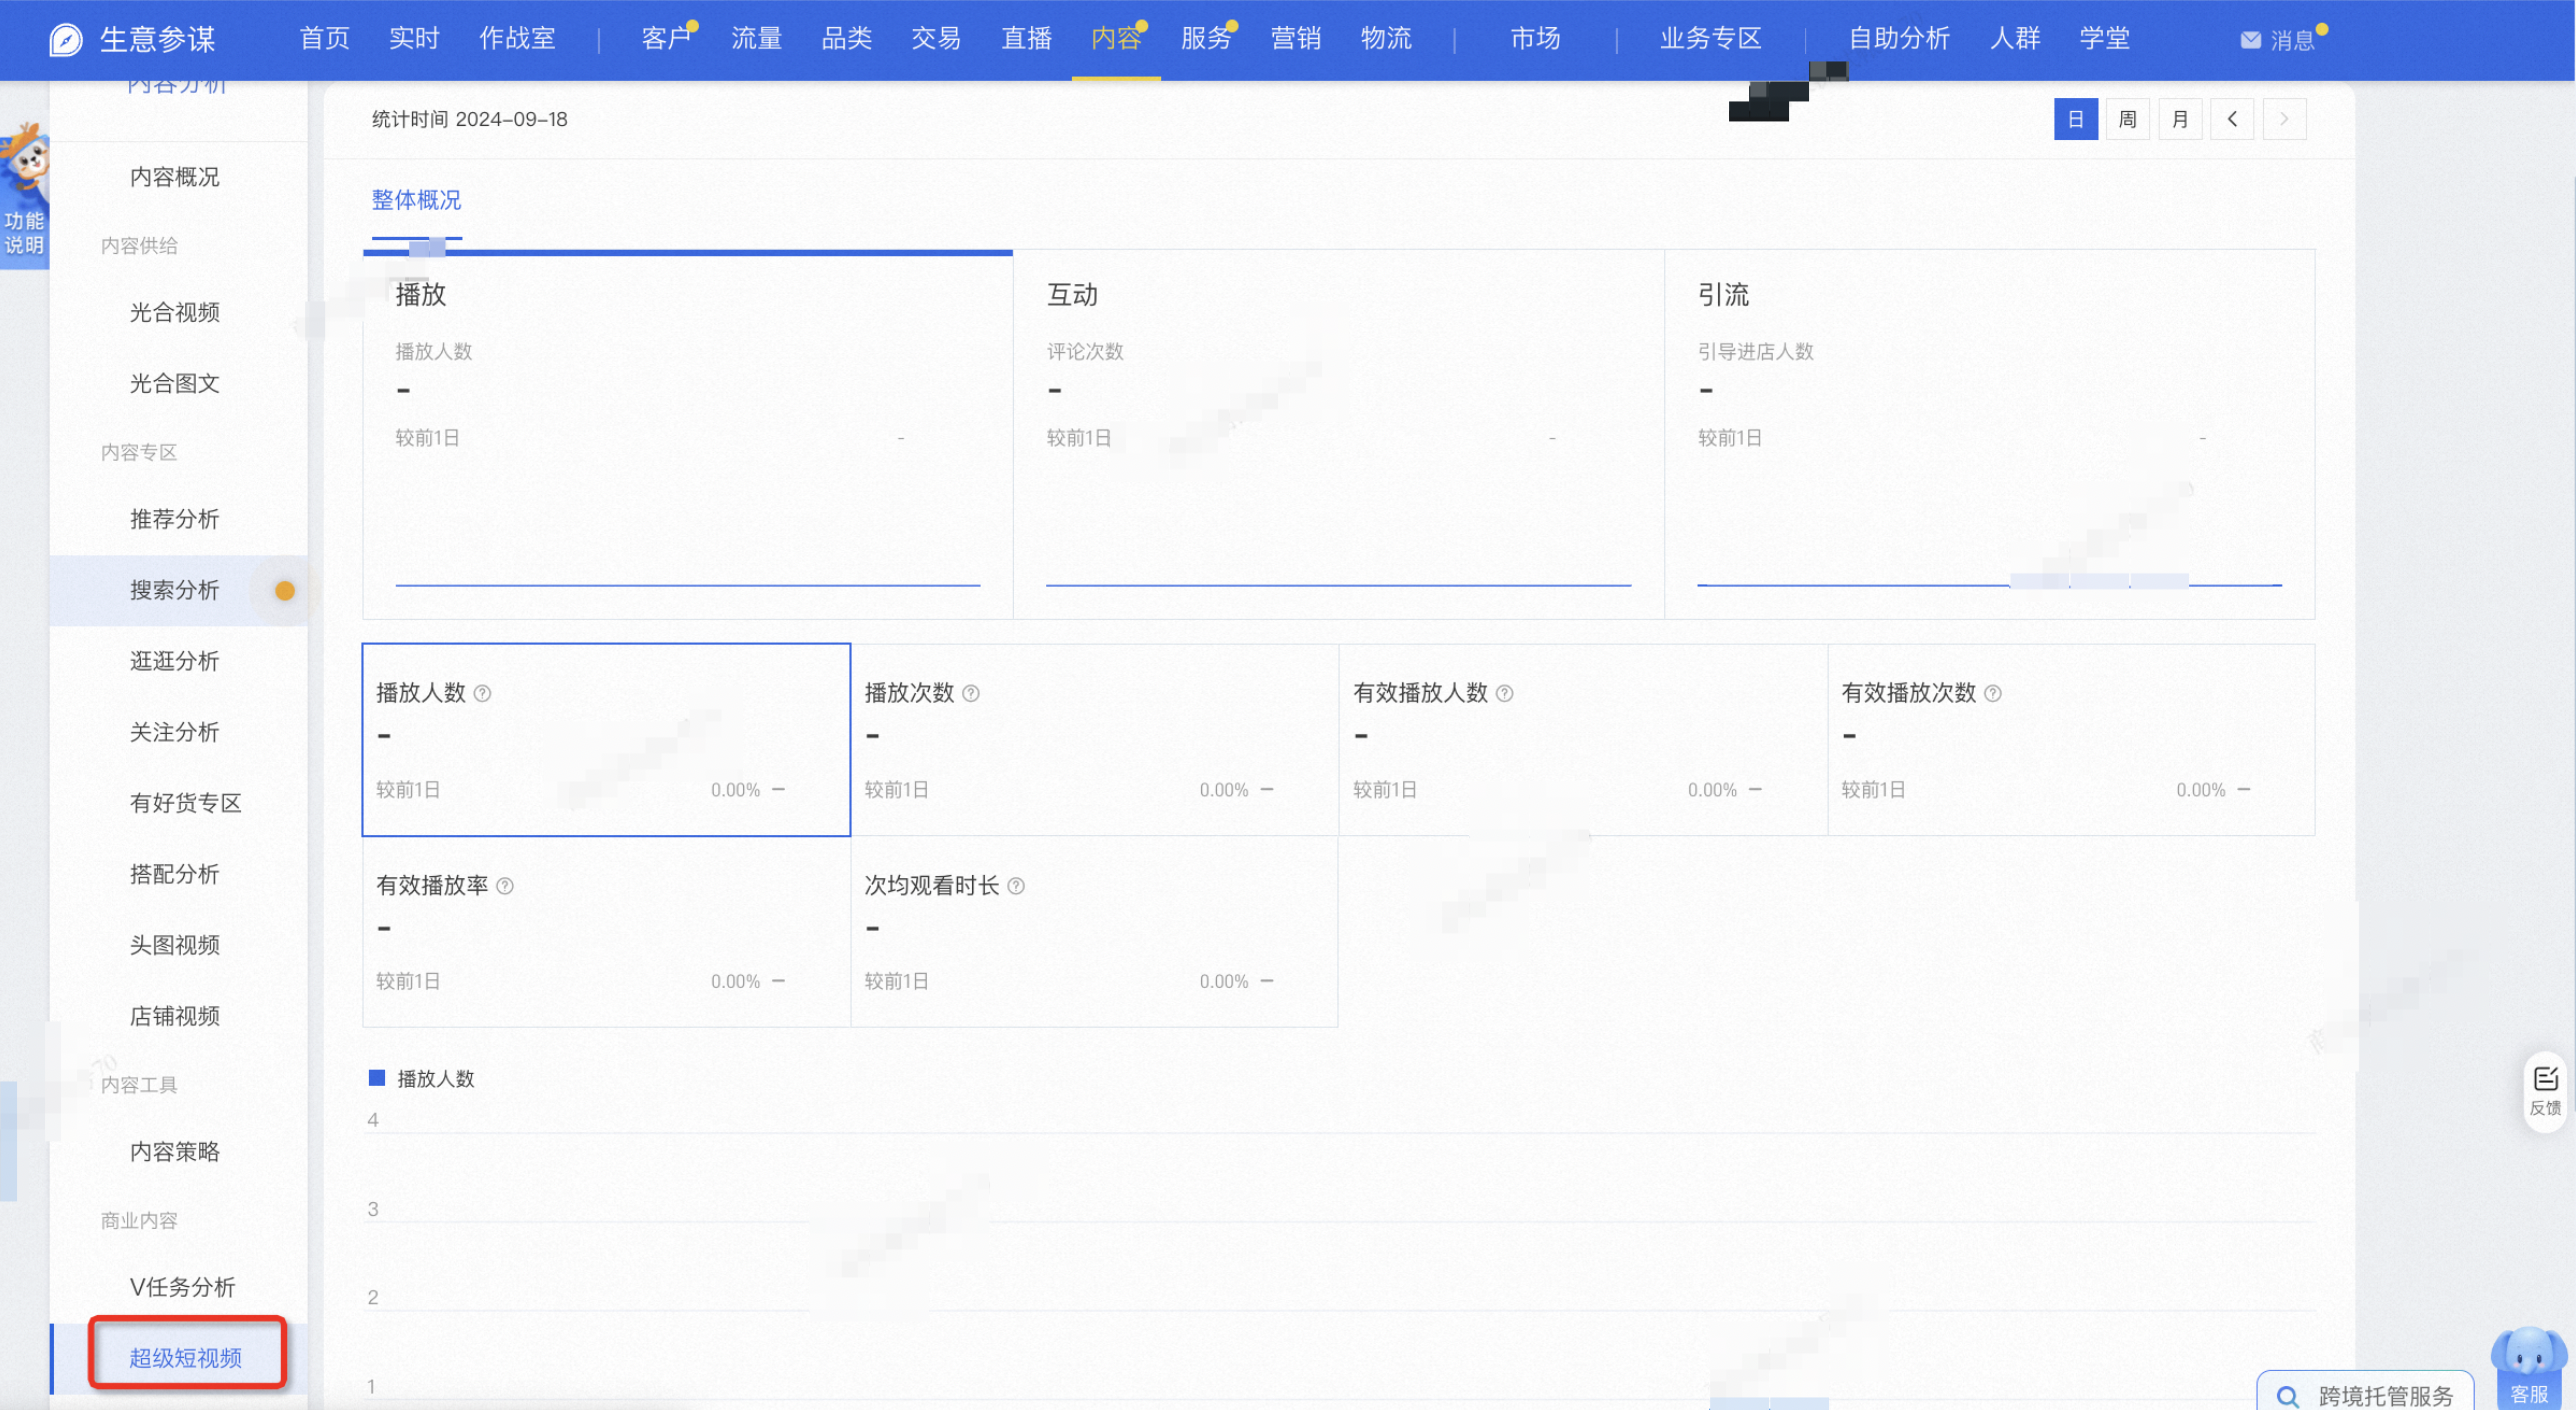
Task: Open the 实时 top menu
Action: [x=414, y=38]
